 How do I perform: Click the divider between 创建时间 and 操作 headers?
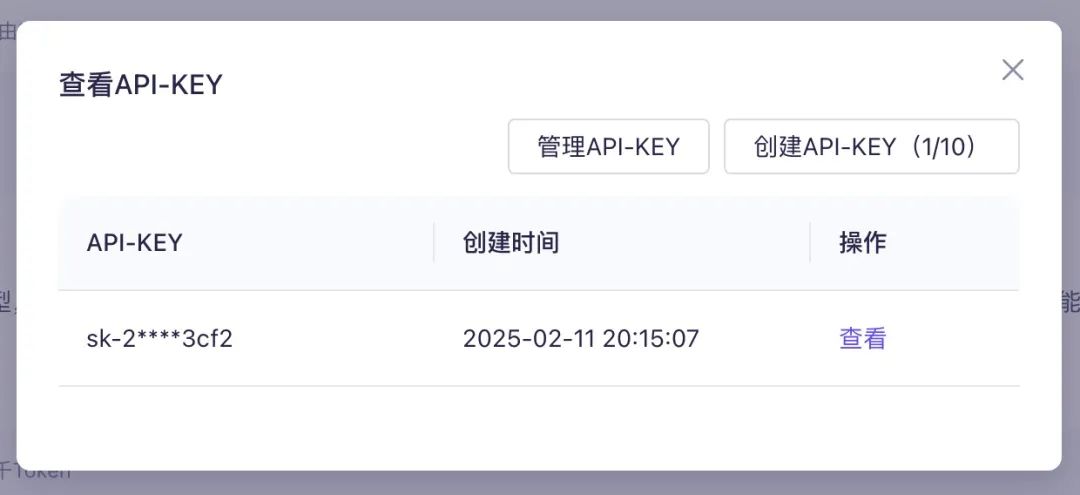pos(810,242)
